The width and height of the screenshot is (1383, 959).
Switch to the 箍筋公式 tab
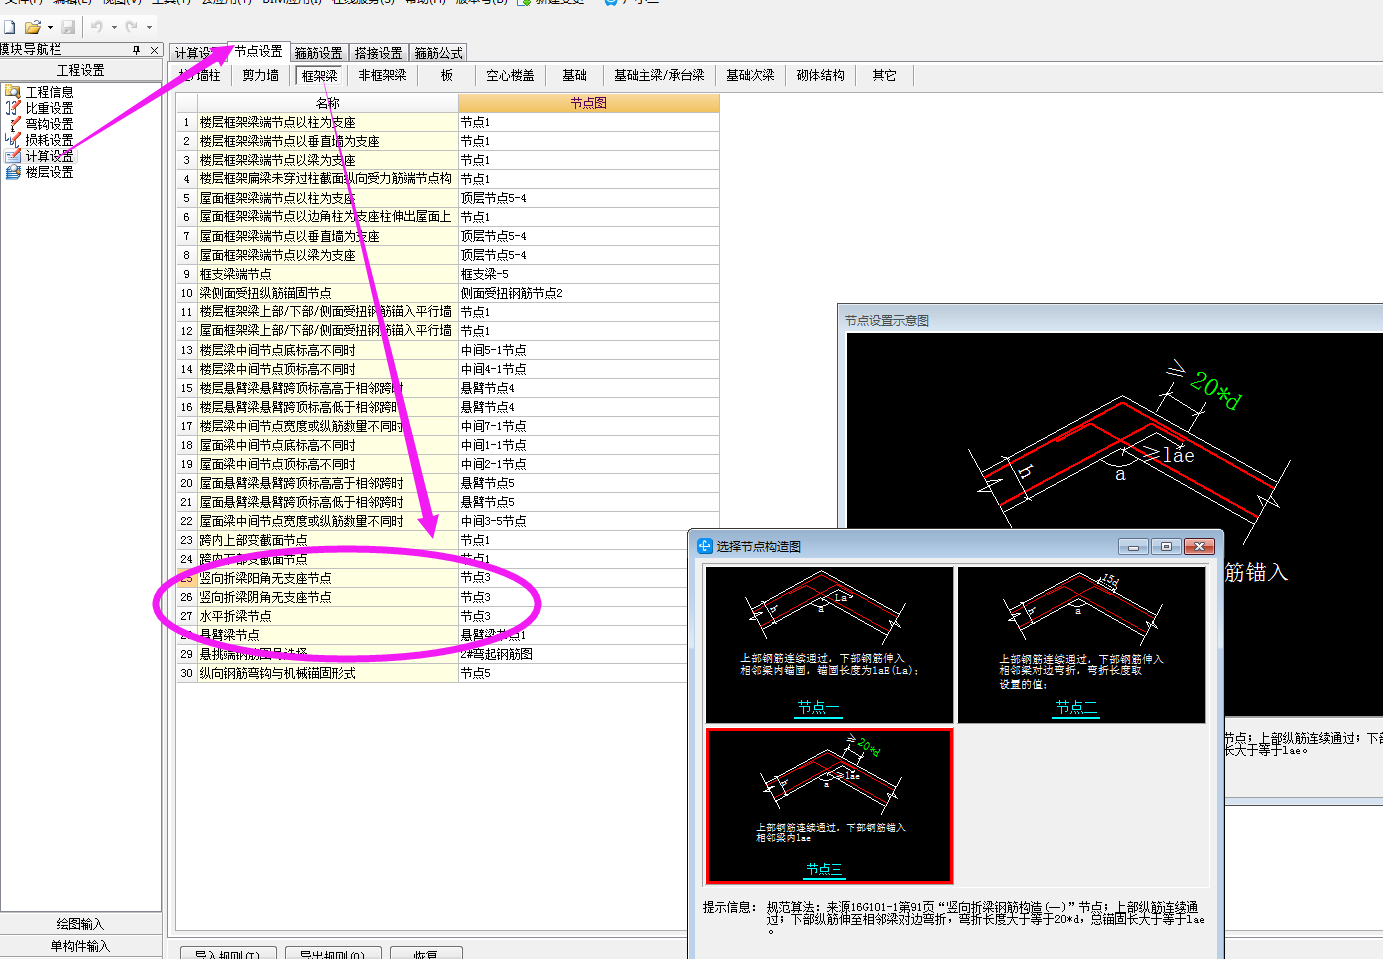pyautogui.click(x=439, y=53)
